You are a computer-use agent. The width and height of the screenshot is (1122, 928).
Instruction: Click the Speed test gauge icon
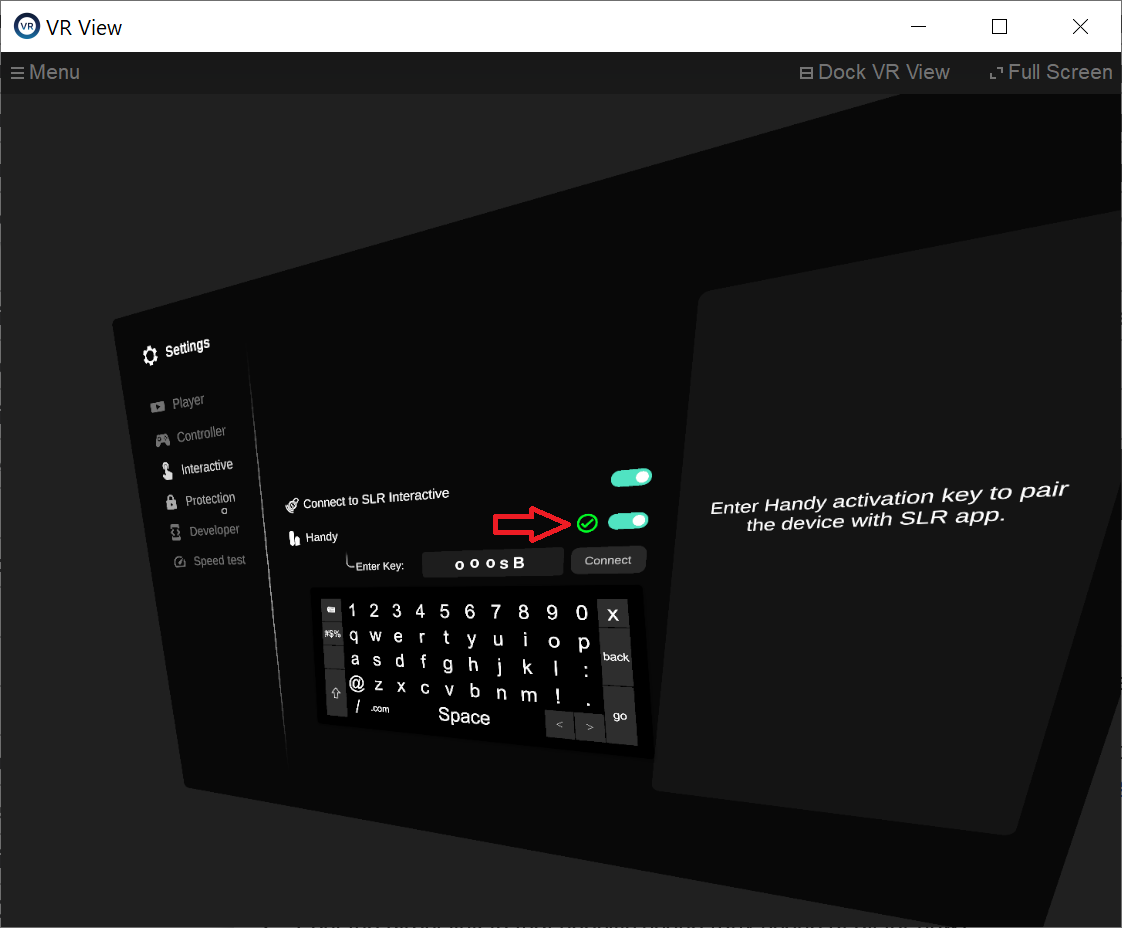180,562
